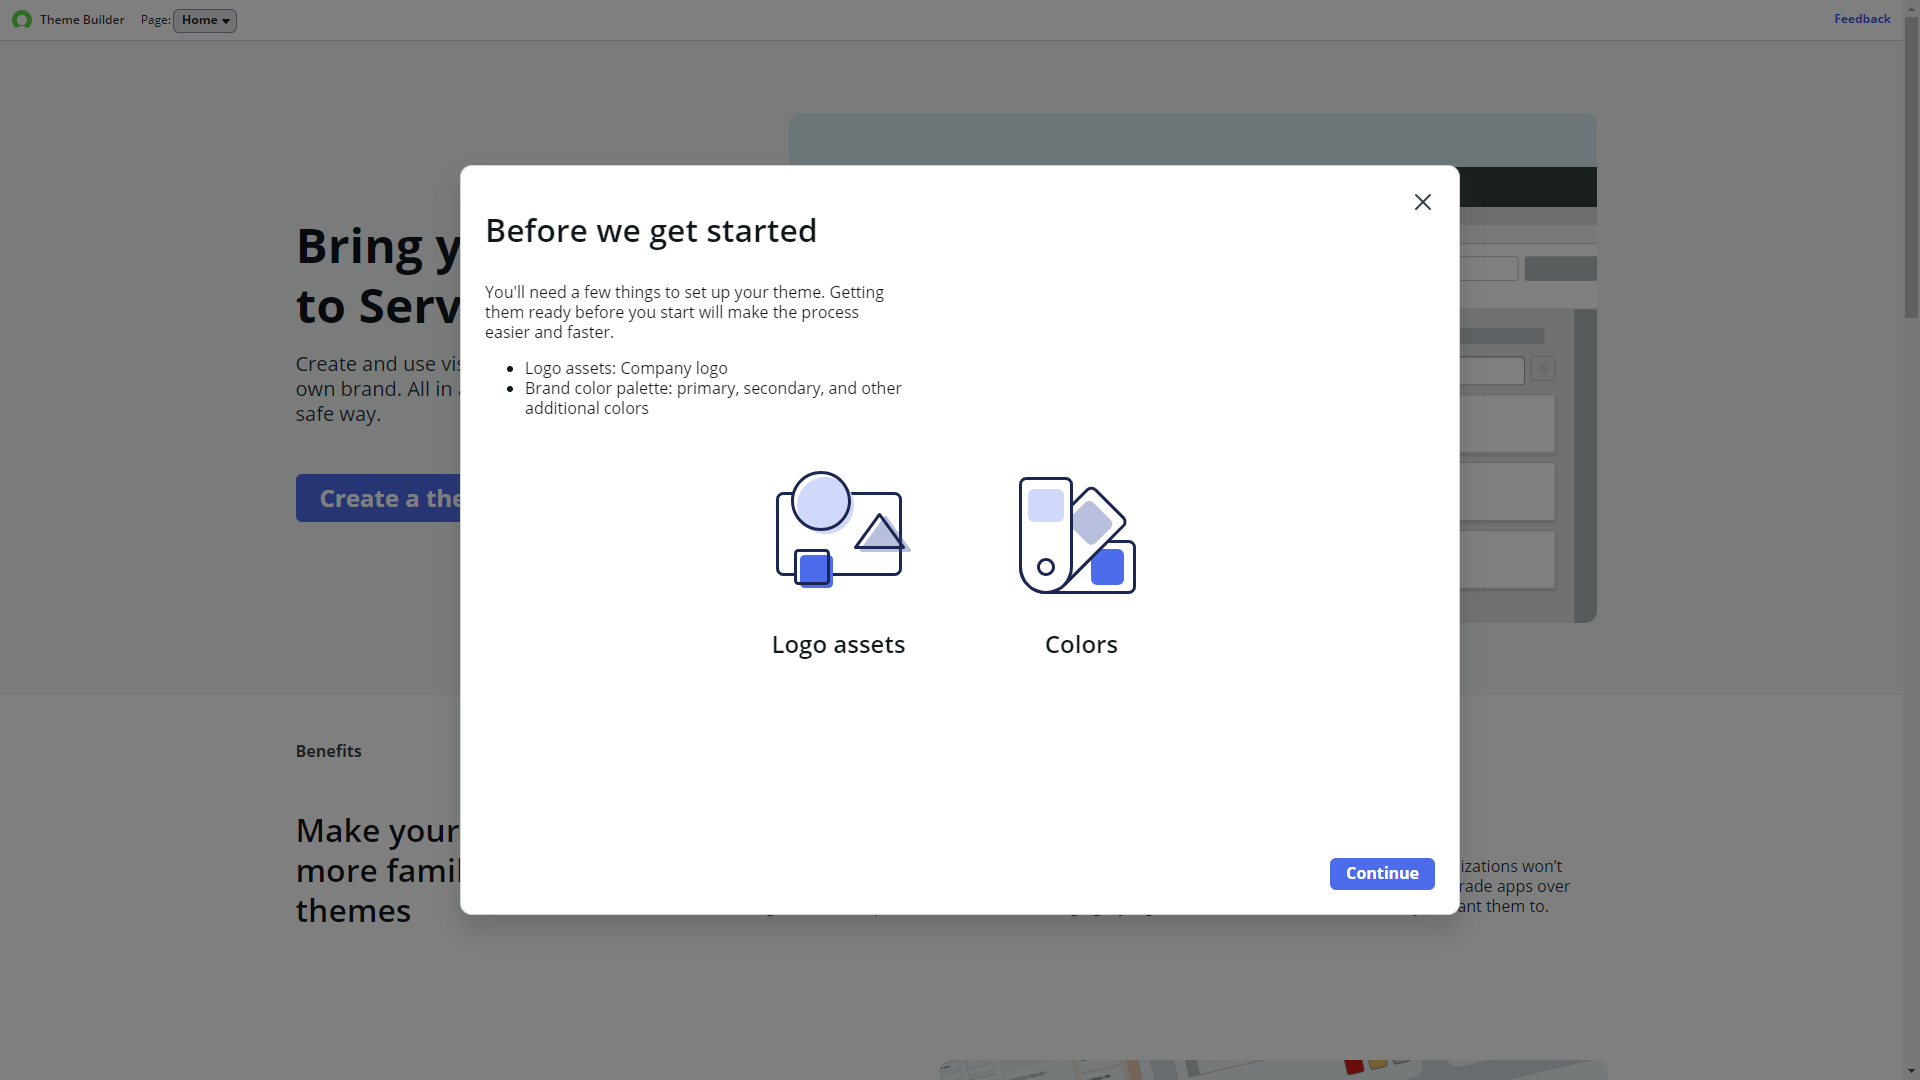Click the Benefits section heading

[x=328, y=751]
